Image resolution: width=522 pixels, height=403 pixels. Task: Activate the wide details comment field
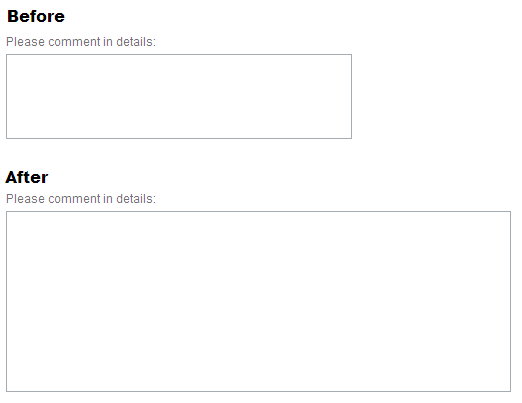pos(258,301)
